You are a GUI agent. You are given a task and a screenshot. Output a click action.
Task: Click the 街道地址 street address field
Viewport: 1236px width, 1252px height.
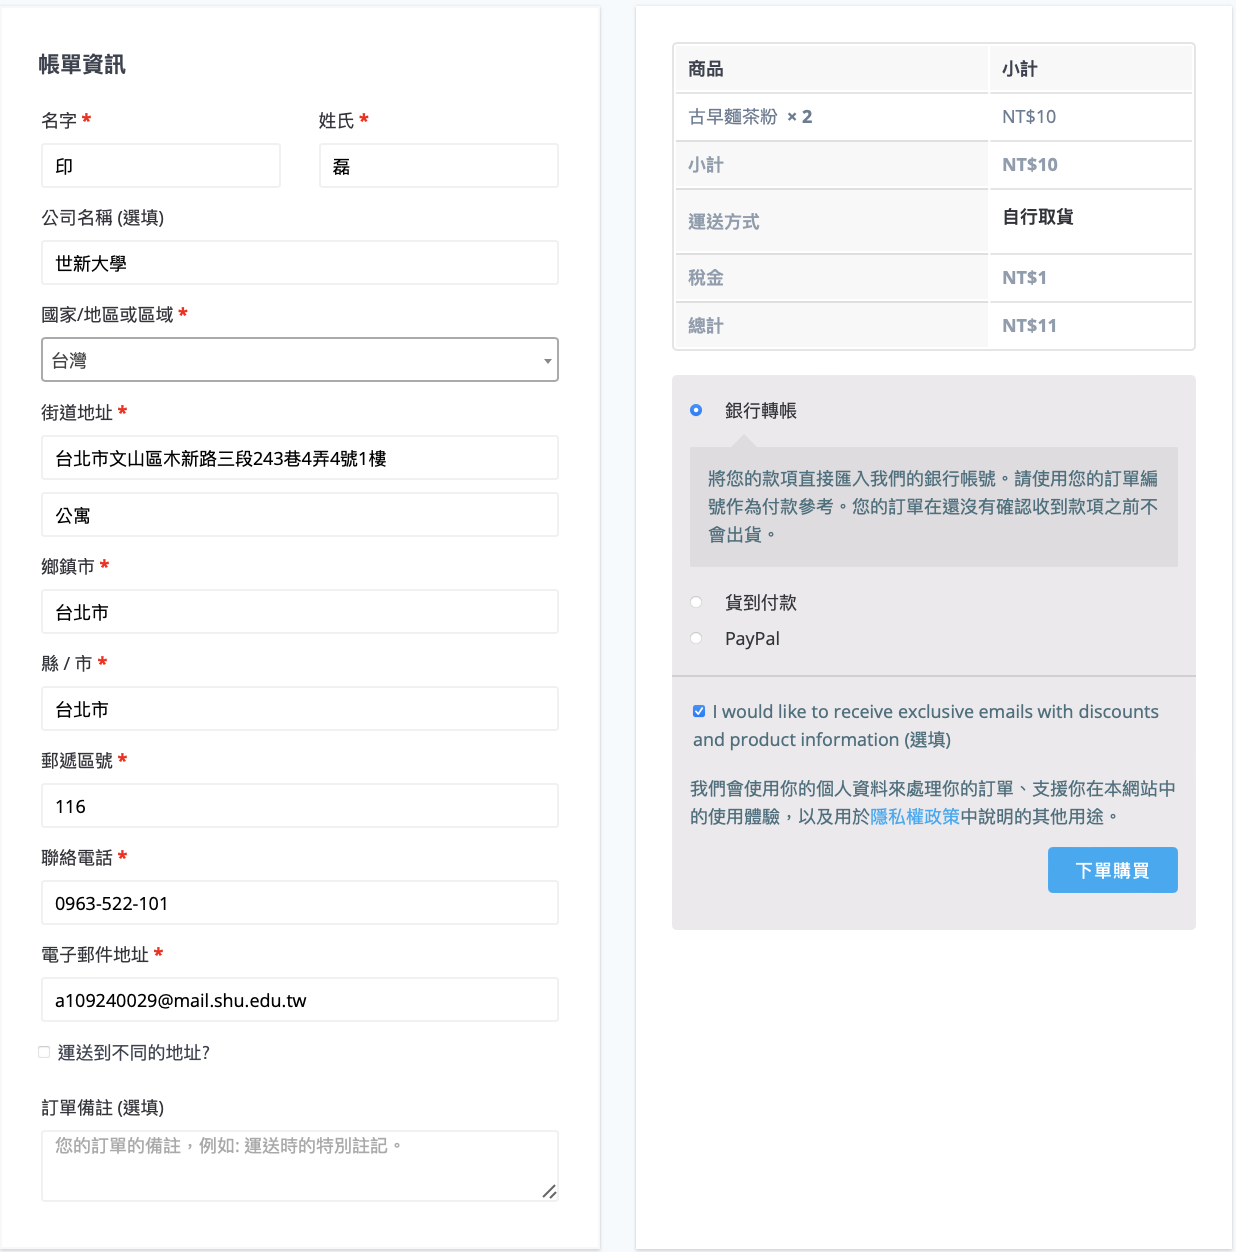click(299, 458)
